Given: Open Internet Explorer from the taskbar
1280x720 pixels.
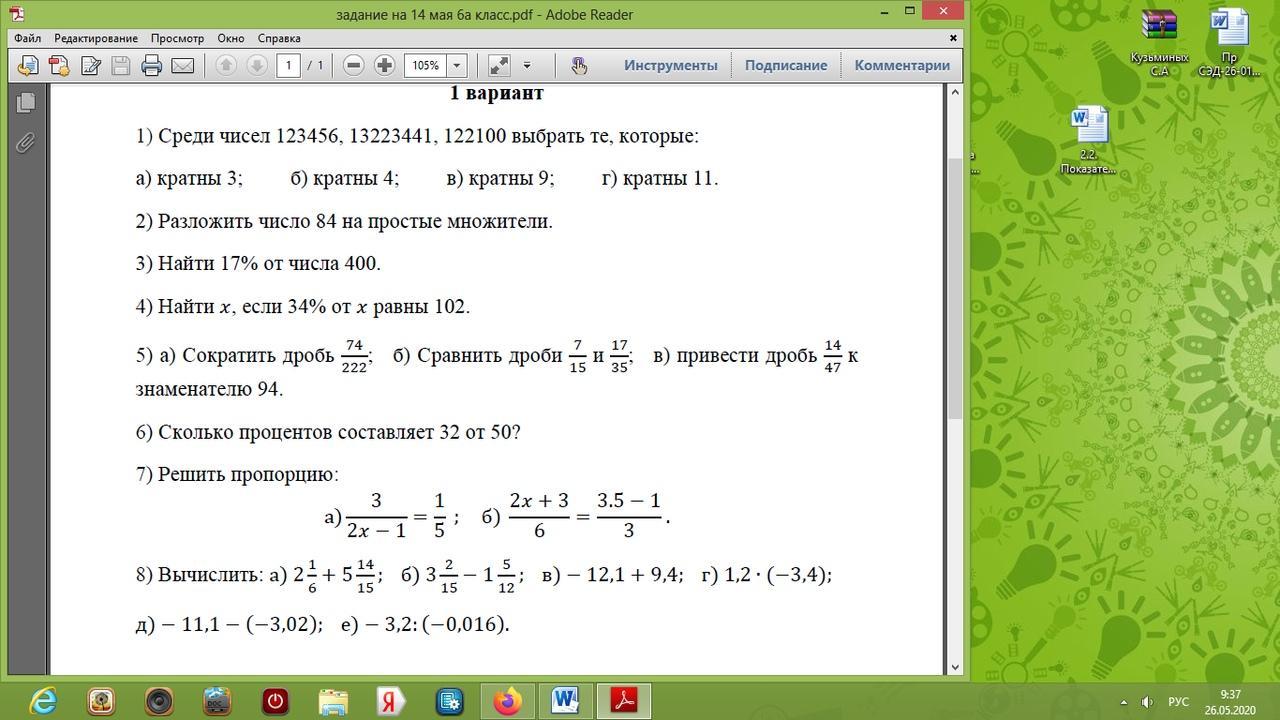Looking at the screenshot, I should pyautogui.click(x=43, y=701).
